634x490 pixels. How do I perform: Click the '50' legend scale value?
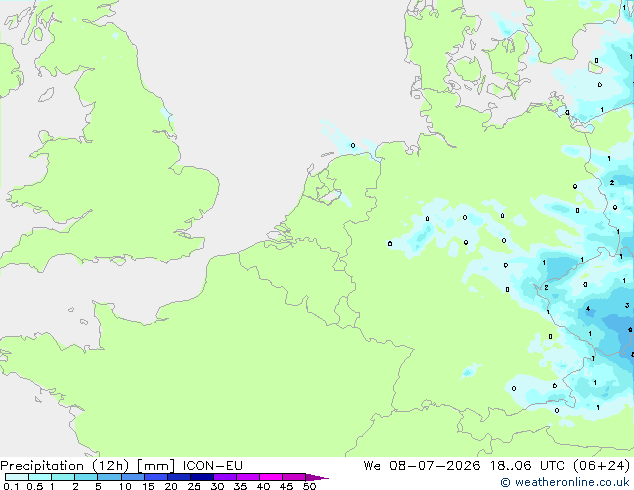pos(309,486)
